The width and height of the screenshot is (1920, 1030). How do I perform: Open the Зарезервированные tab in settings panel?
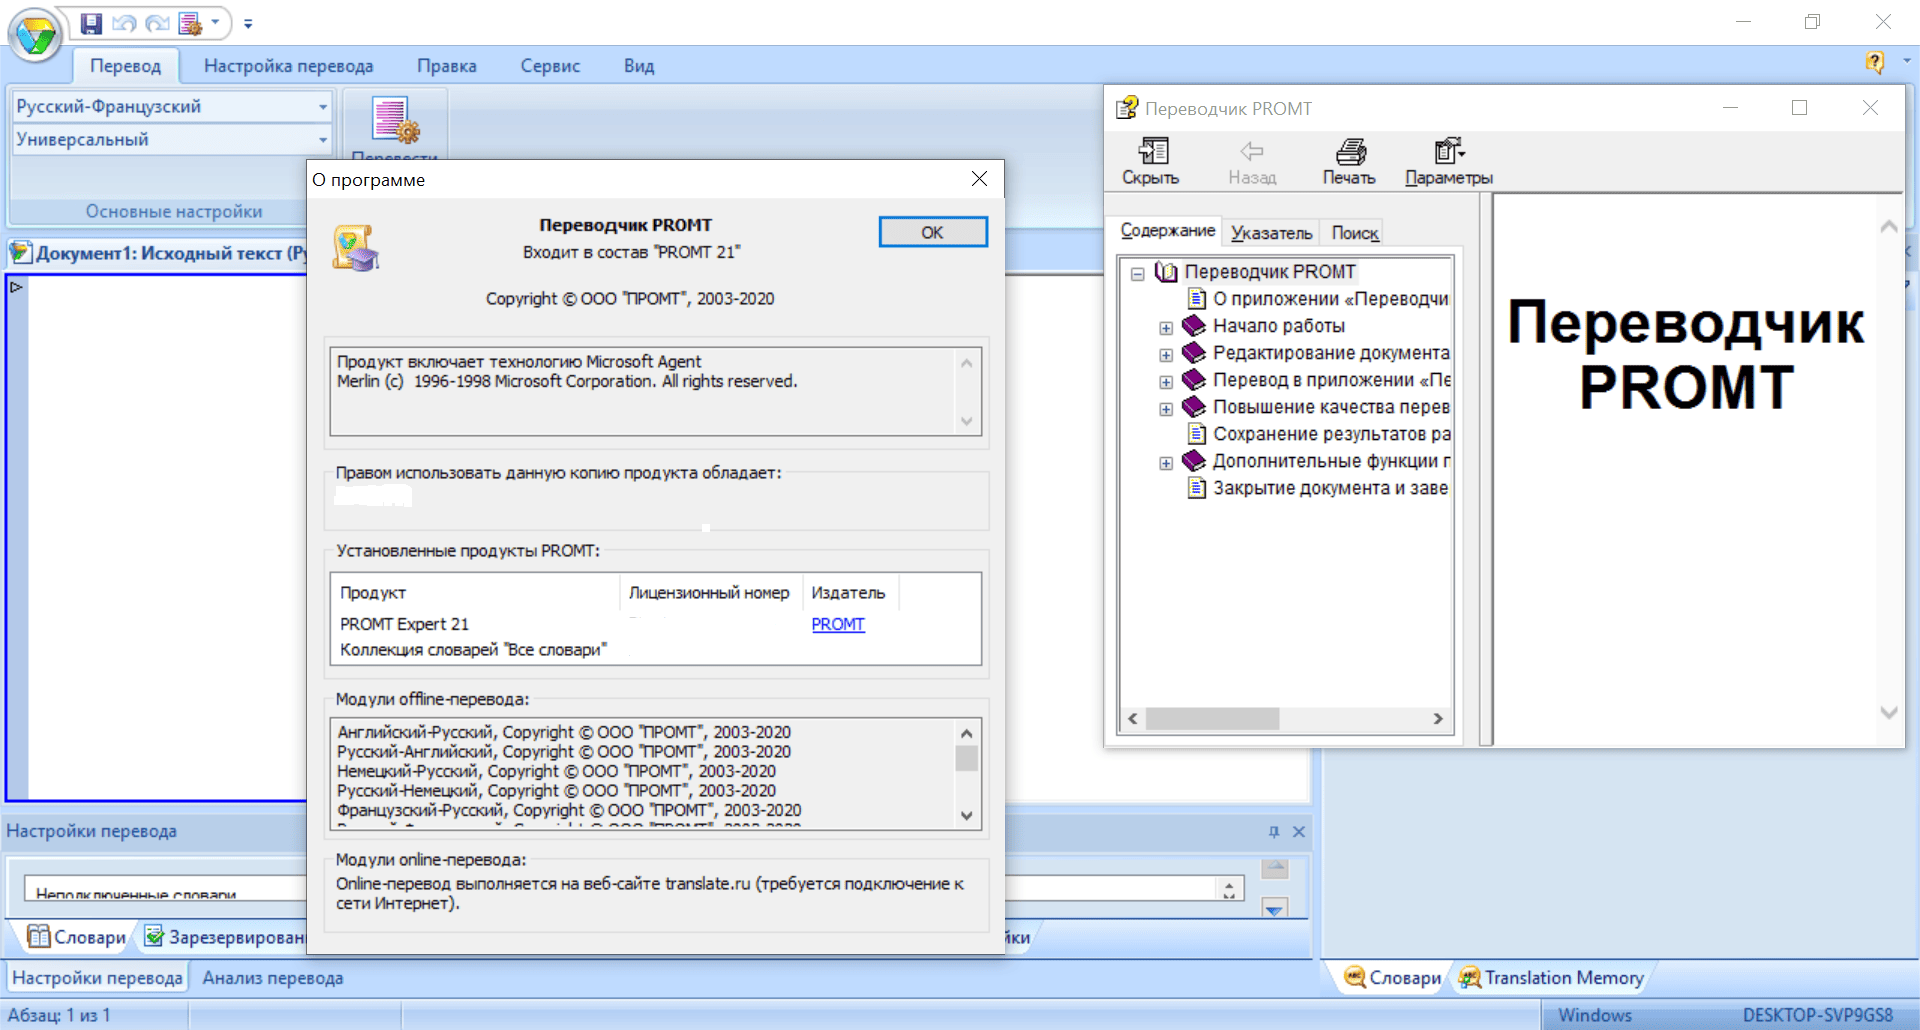pos(225,937)
